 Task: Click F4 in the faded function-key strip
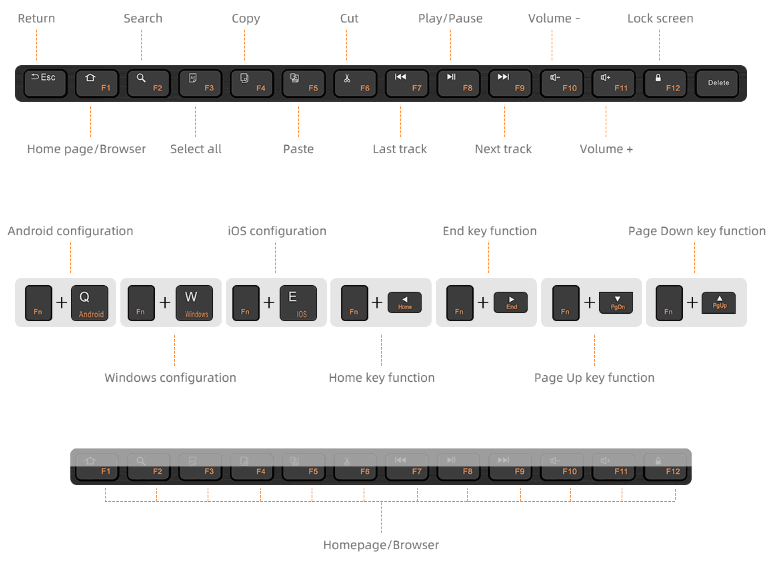point(252,467)
